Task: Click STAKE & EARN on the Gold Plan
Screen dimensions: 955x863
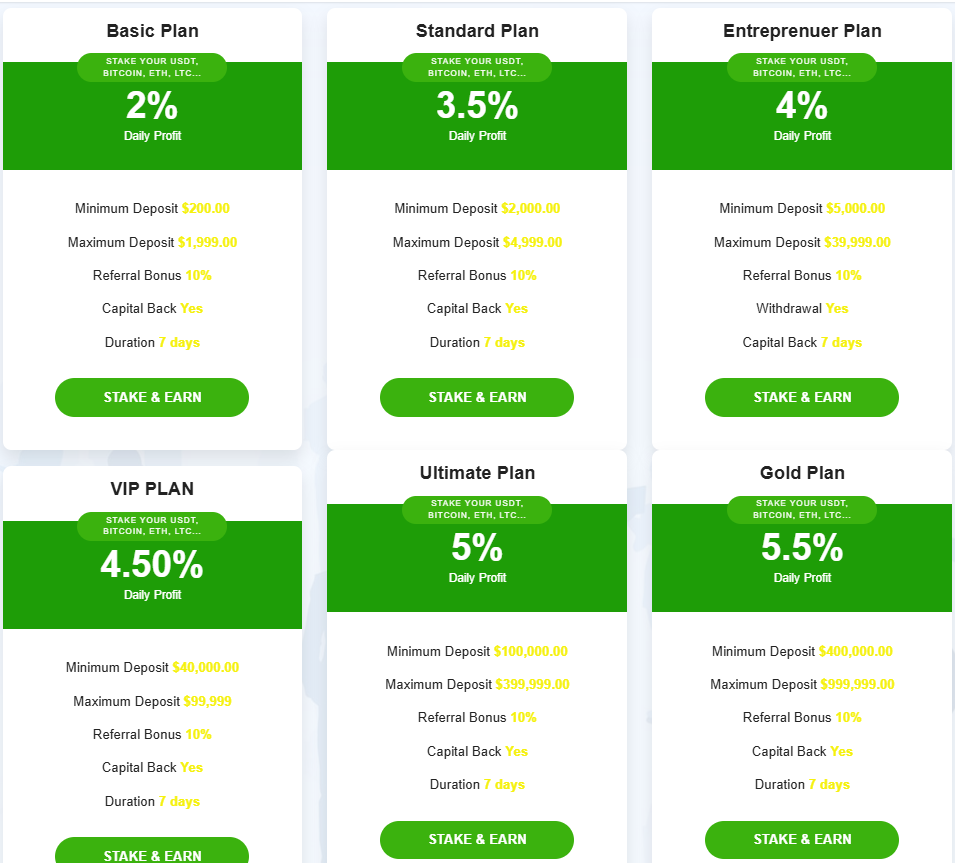Action: (x=801, y=839)
